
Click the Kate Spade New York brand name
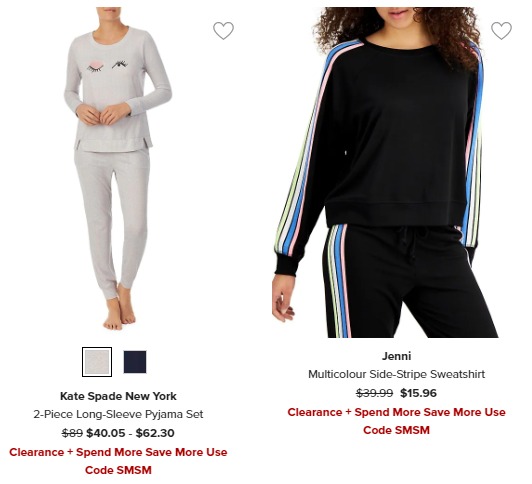tap(118, 396)
